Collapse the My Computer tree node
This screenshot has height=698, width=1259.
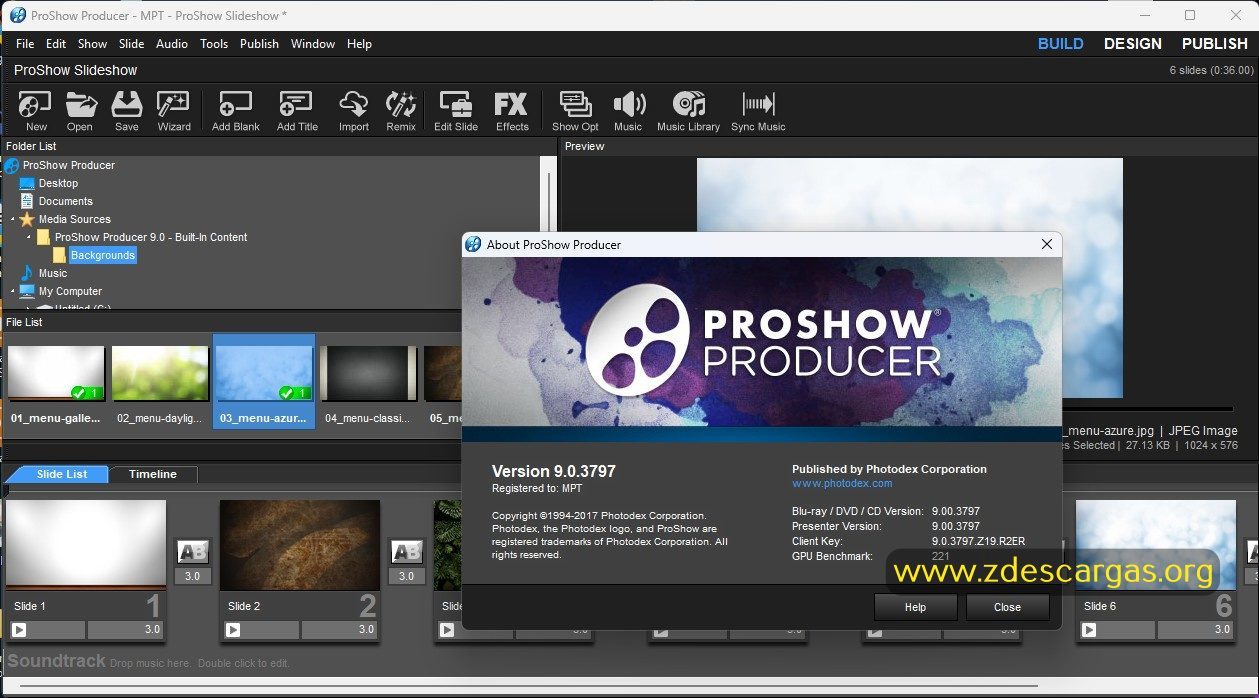[13, 291]
